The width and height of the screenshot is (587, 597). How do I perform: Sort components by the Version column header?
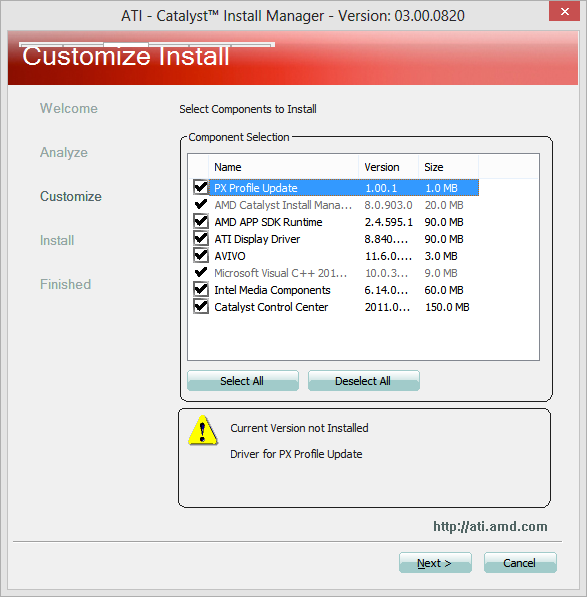click(388, 167)
